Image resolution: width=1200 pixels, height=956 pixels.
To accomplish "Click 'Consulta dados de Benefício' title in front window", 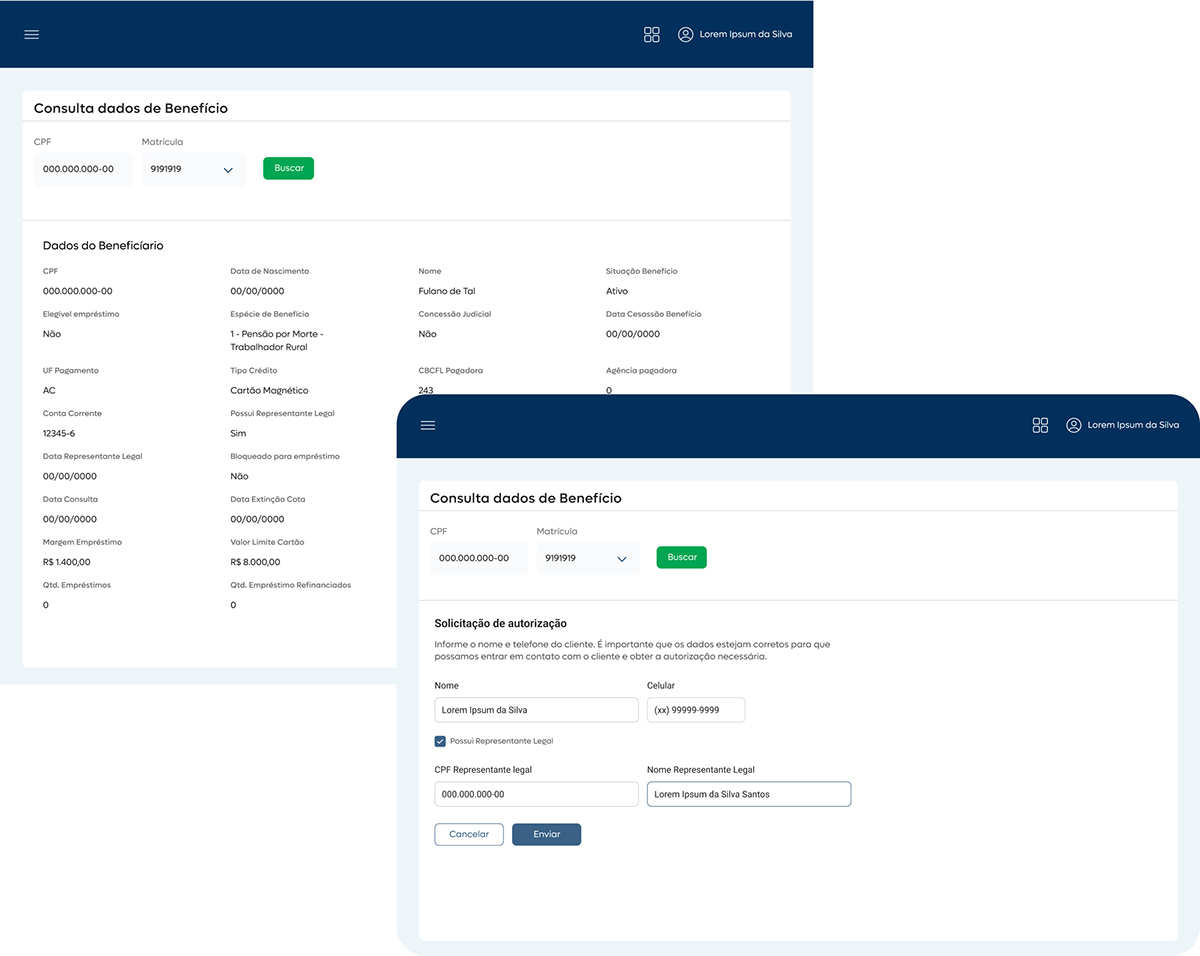I will 526,497.
